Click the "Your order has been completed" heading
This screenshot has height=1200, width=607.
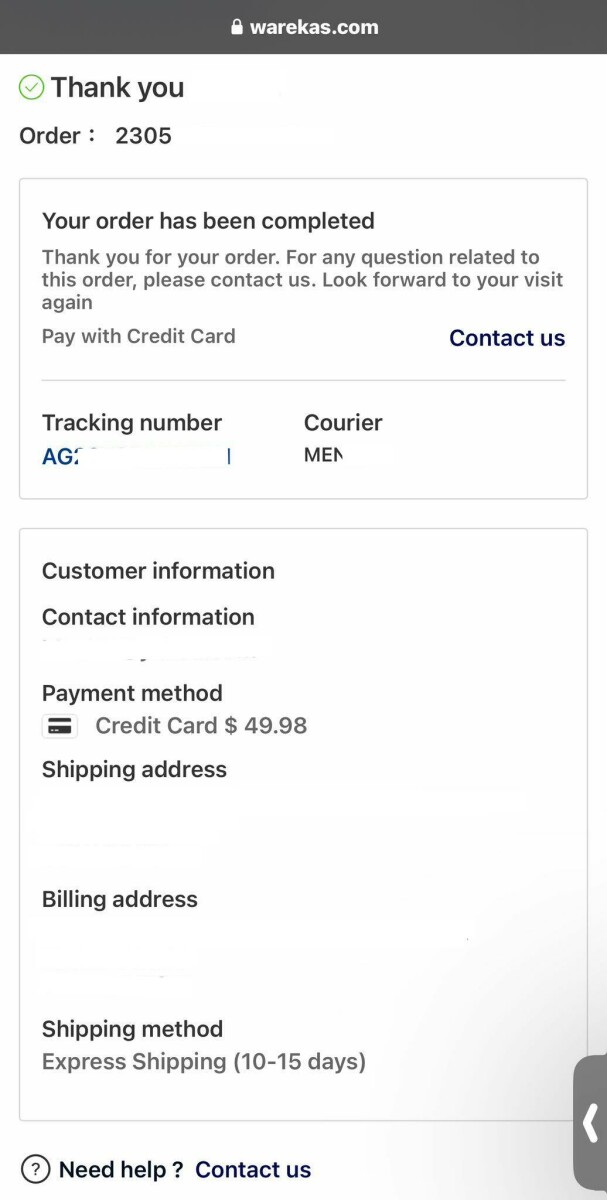208,221
